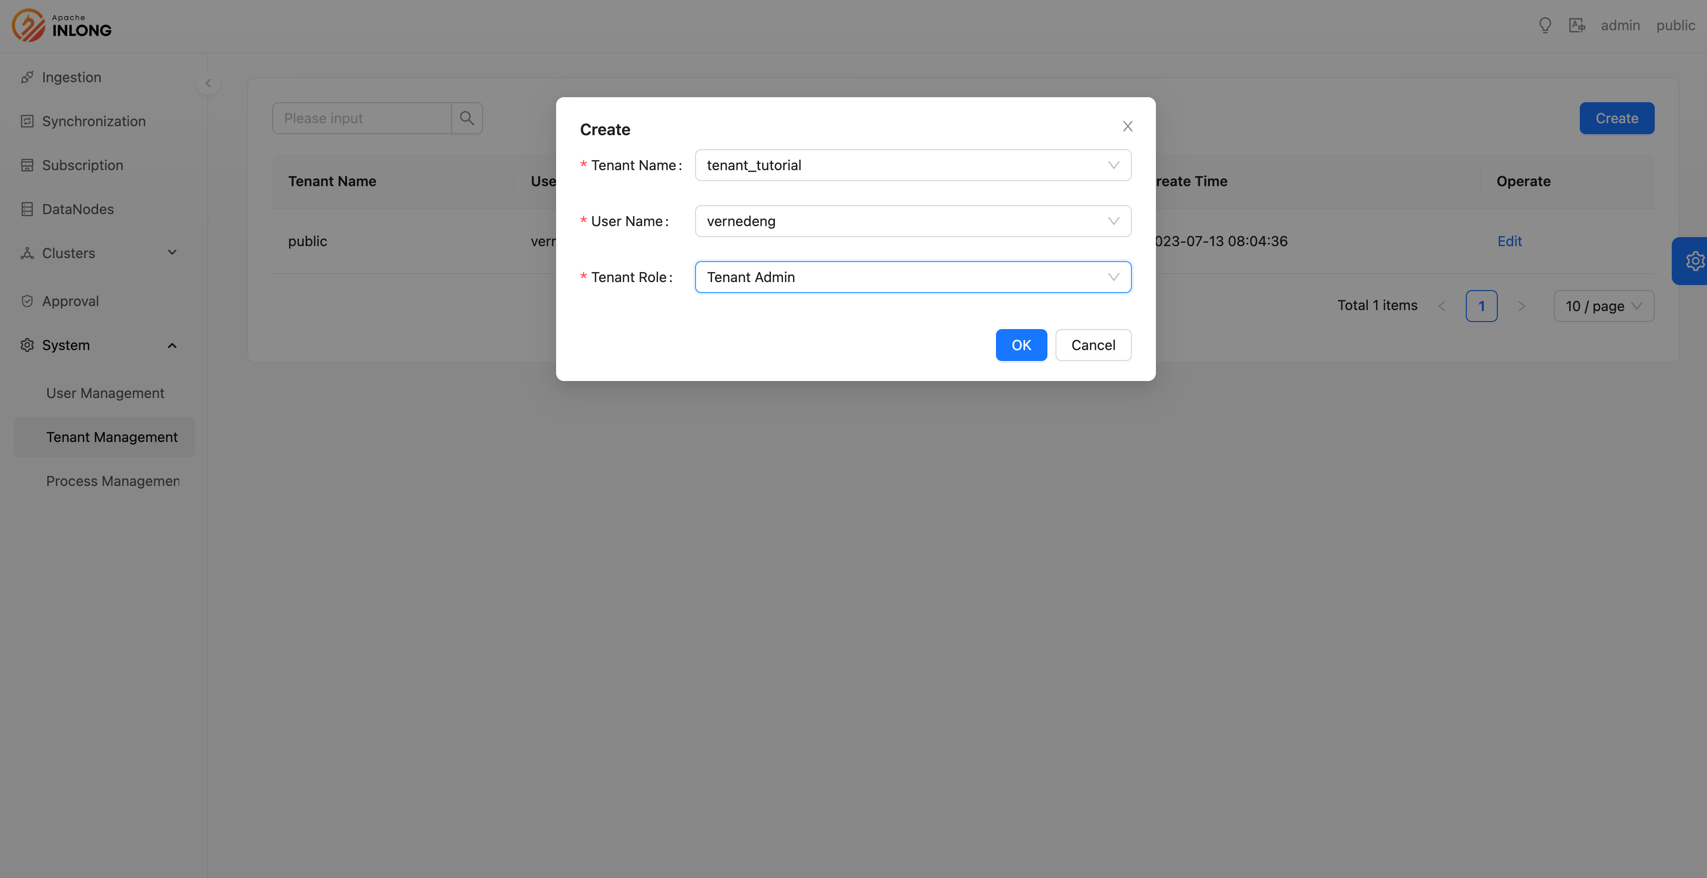The image size is (1707, 878).
Task: Close the Create dialog with X
Action: point(1127,126)
